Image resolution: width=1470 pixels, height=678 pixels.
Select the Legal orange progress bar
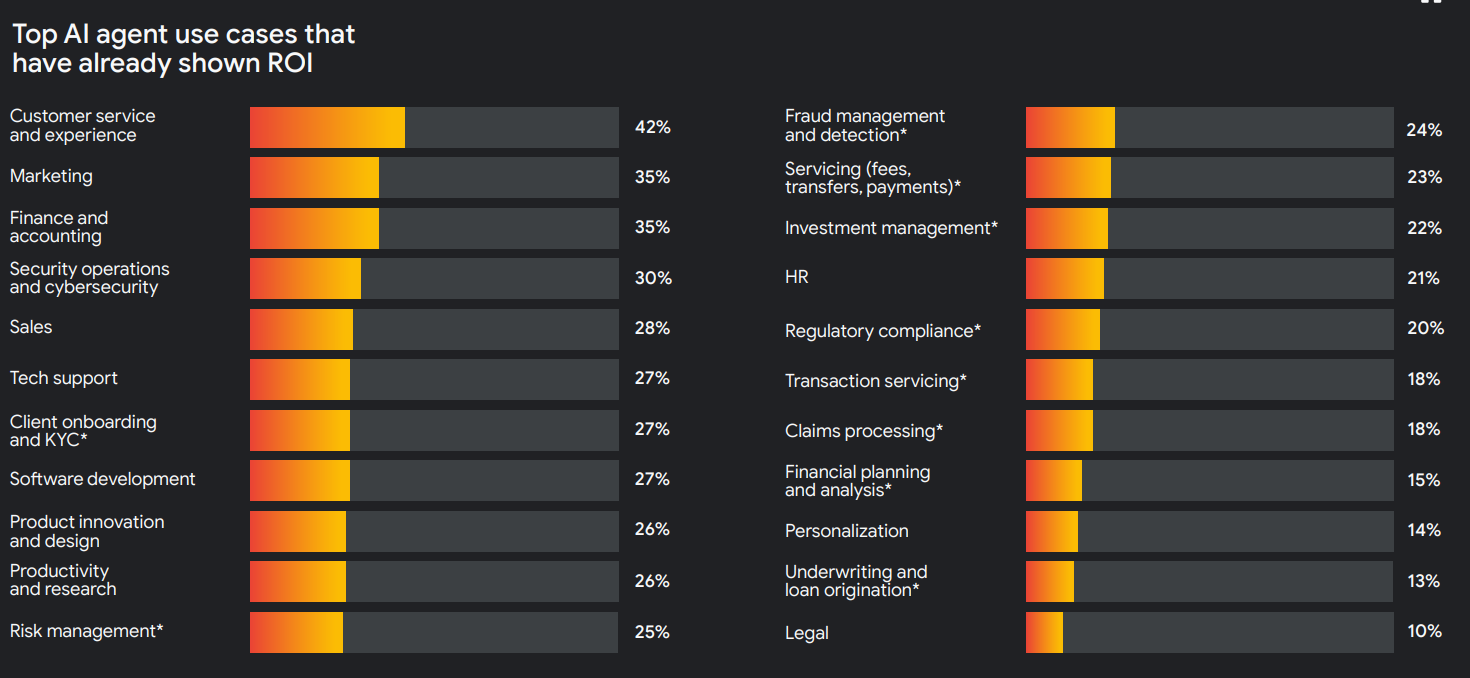point(1044,632)
